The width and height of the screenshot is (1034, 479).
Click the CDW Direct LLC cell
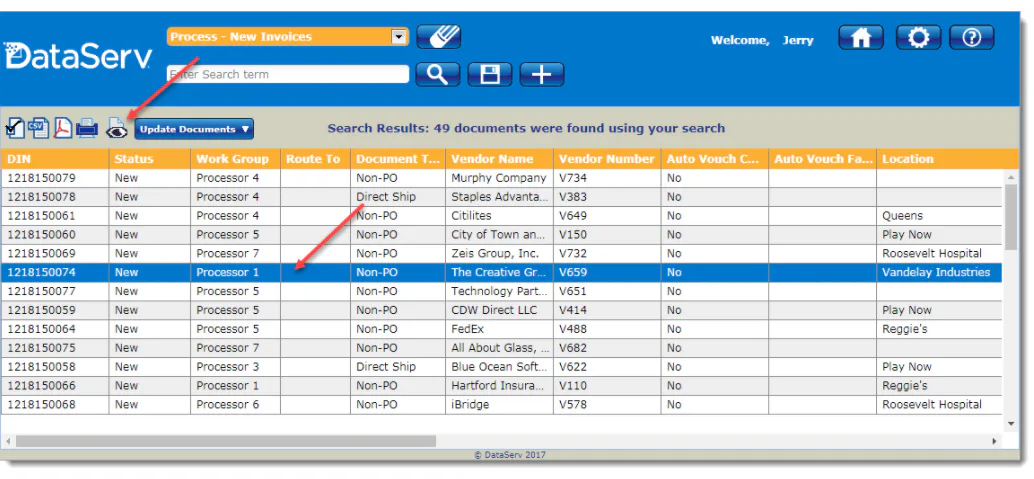499,310
